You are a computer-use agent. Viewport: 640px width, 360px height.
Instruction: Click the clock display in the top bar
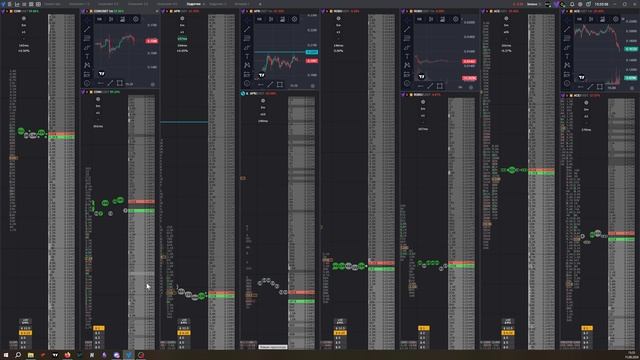(x=602, y=4)
